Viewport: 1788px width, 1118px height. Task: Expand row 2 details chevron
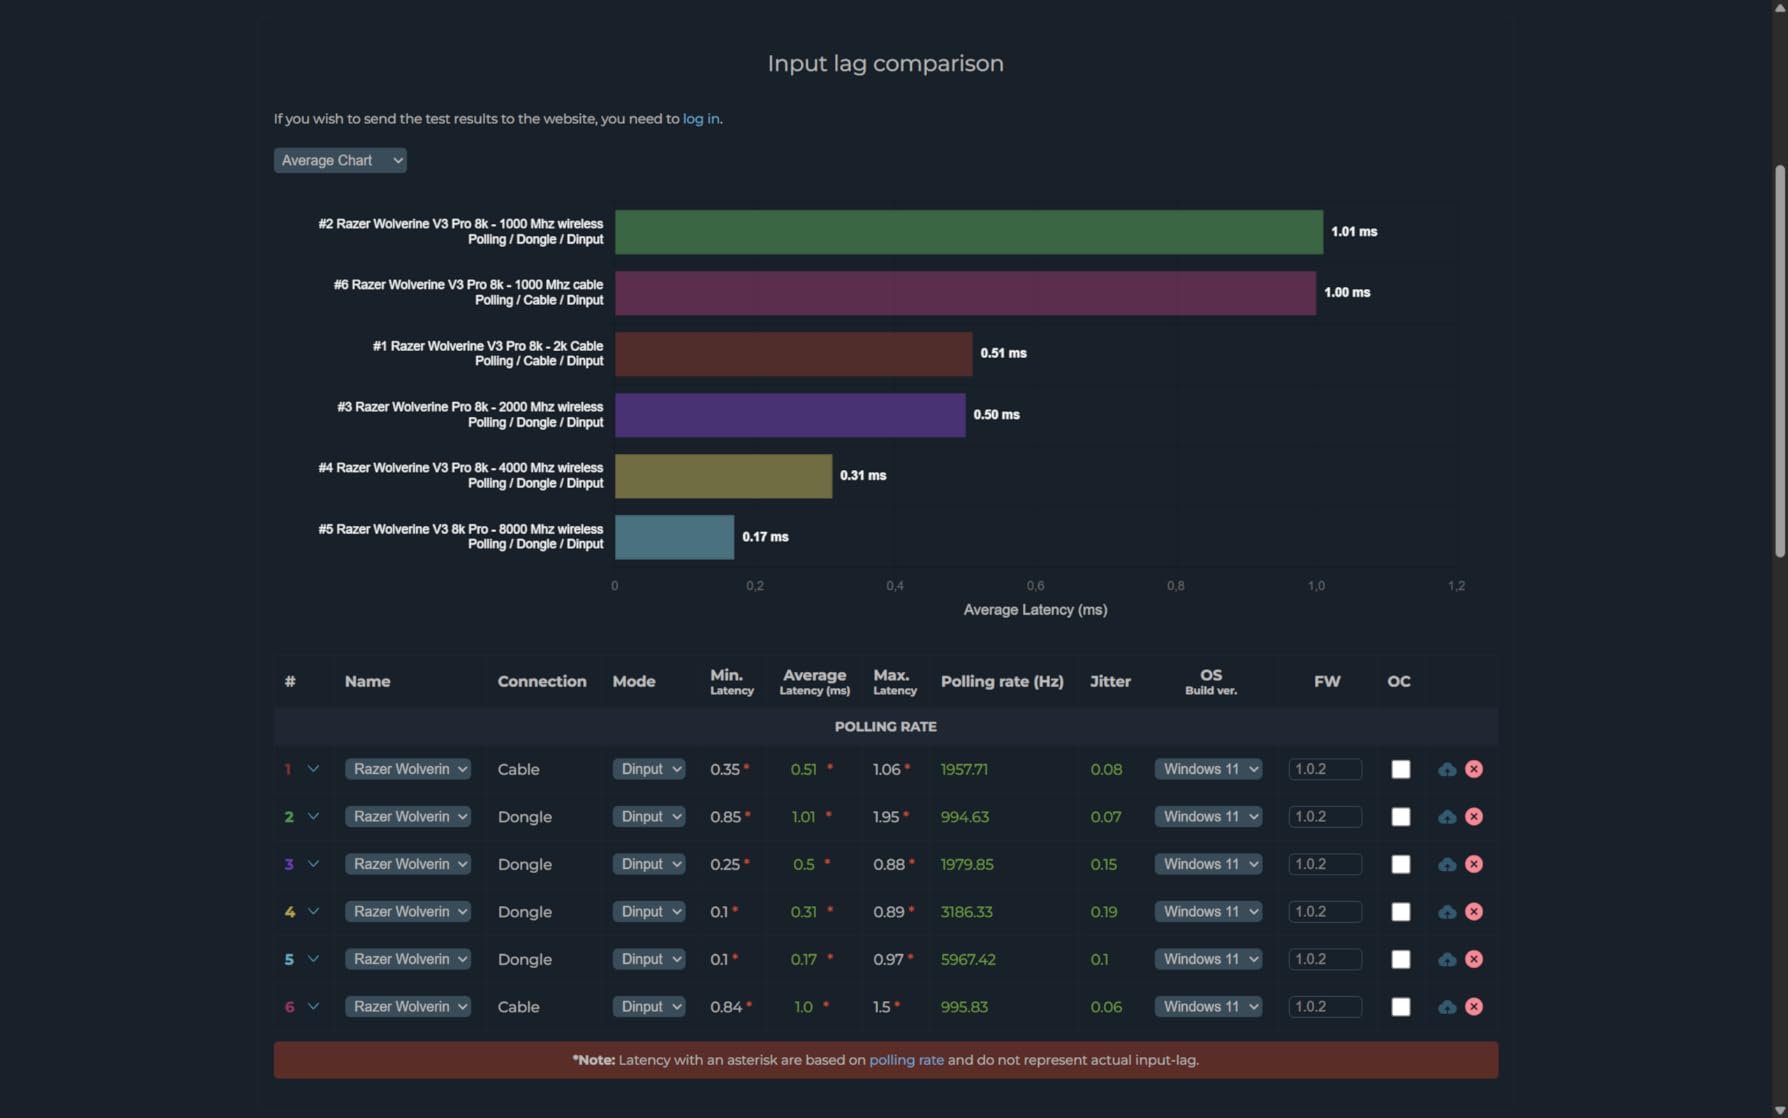point(313,816)
